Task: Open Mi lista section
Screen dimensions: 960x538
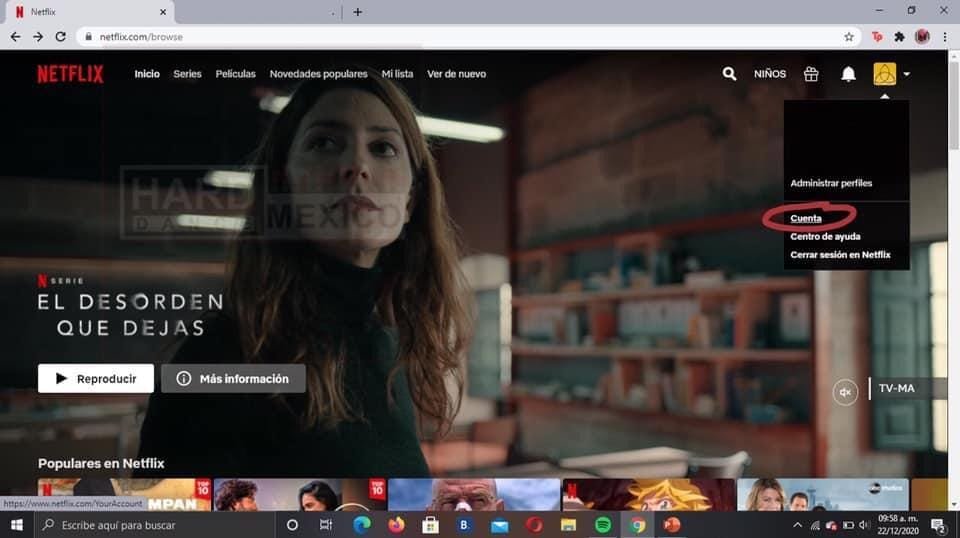Action: coord(397,74)
